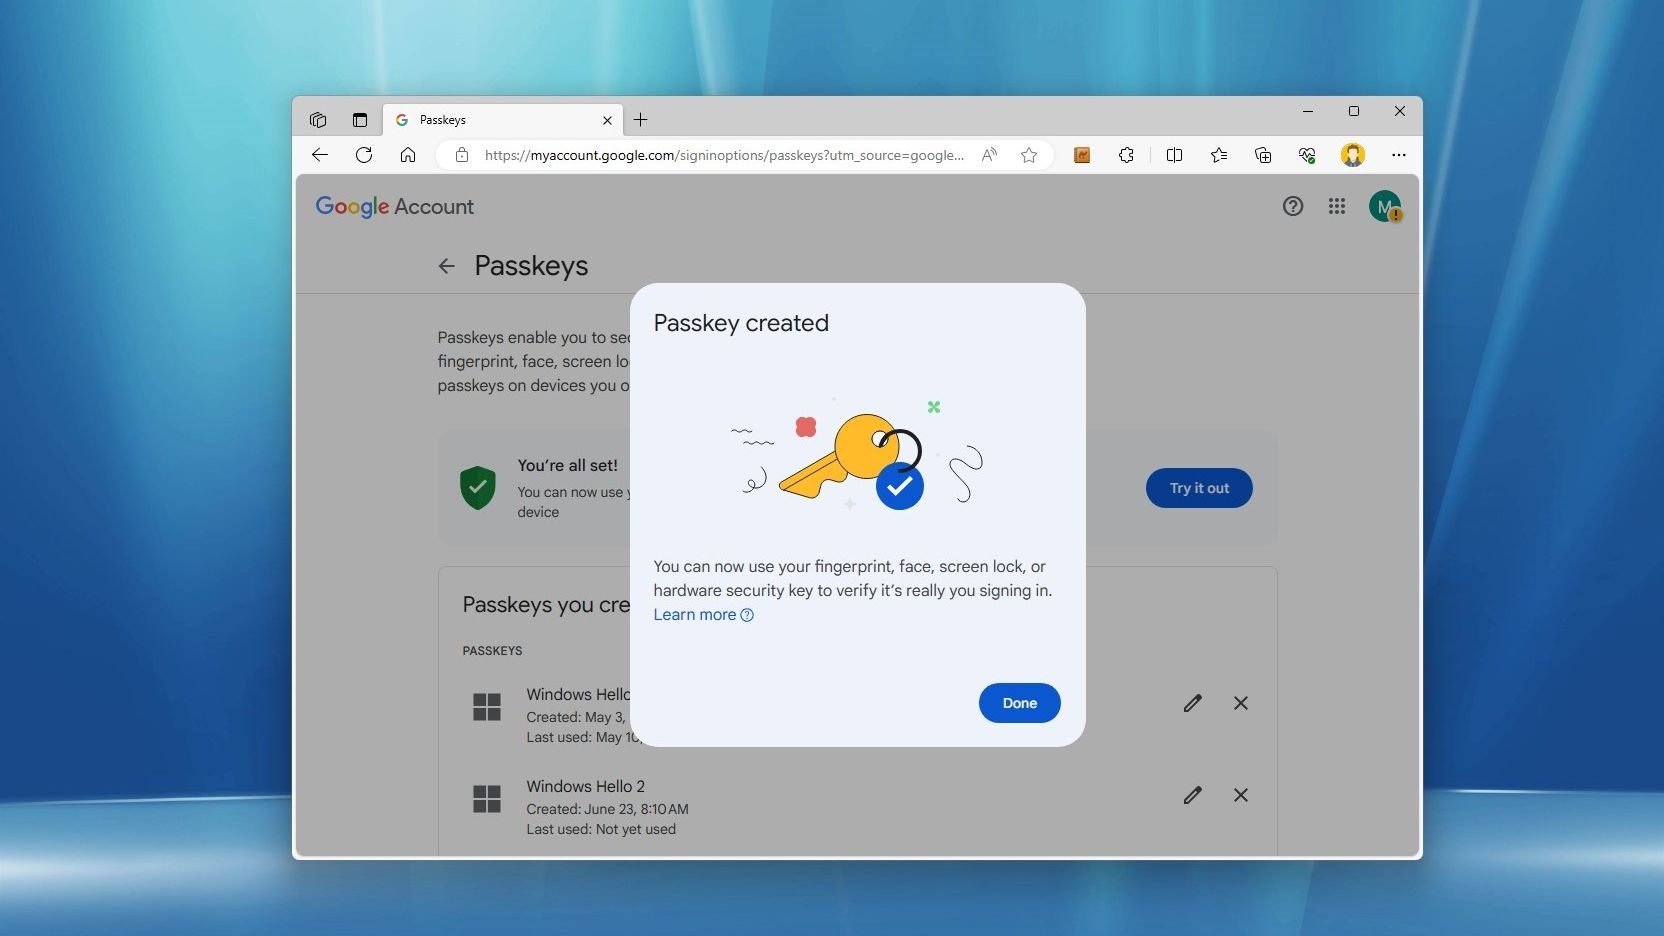1664x936 pixels.
Task: Edit the Windows Hello 2 passkey name
Action: click(1192, 795)
